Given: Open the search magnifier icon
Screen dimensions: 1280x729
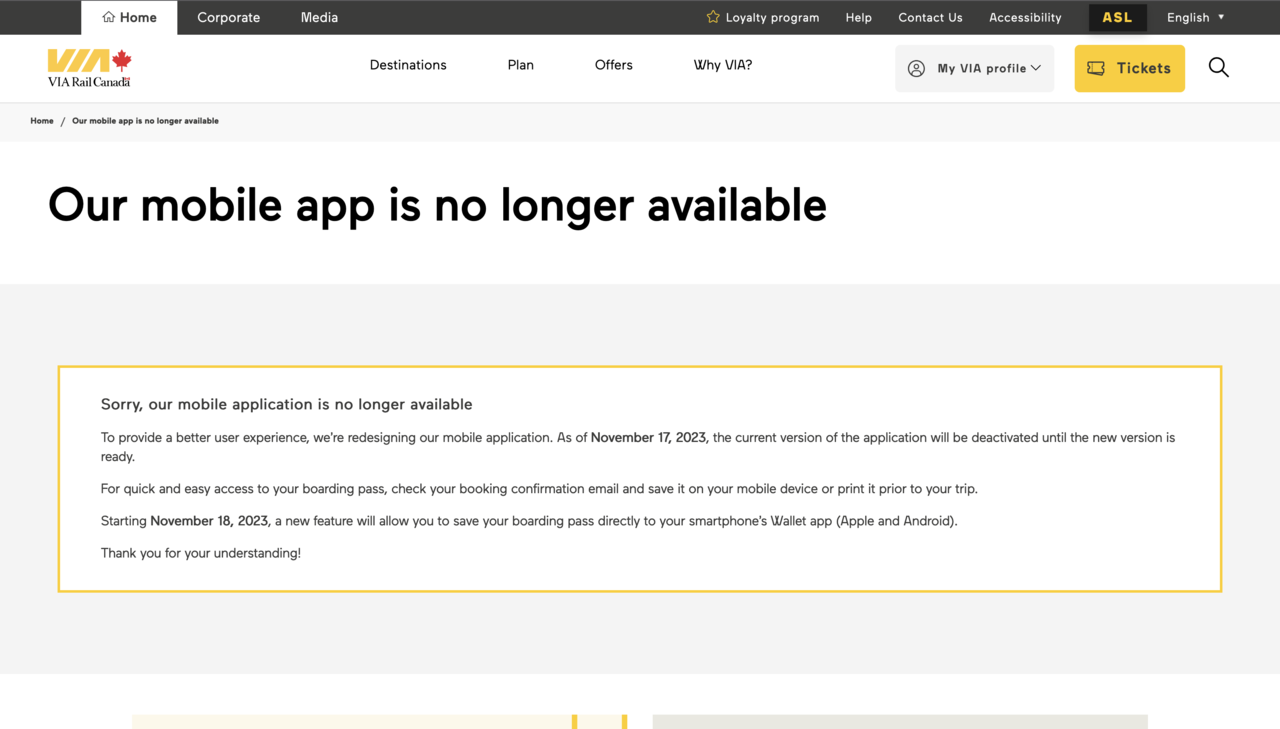Looking at the screenshot, I should pyautogui.click(x=1218, y=67).
